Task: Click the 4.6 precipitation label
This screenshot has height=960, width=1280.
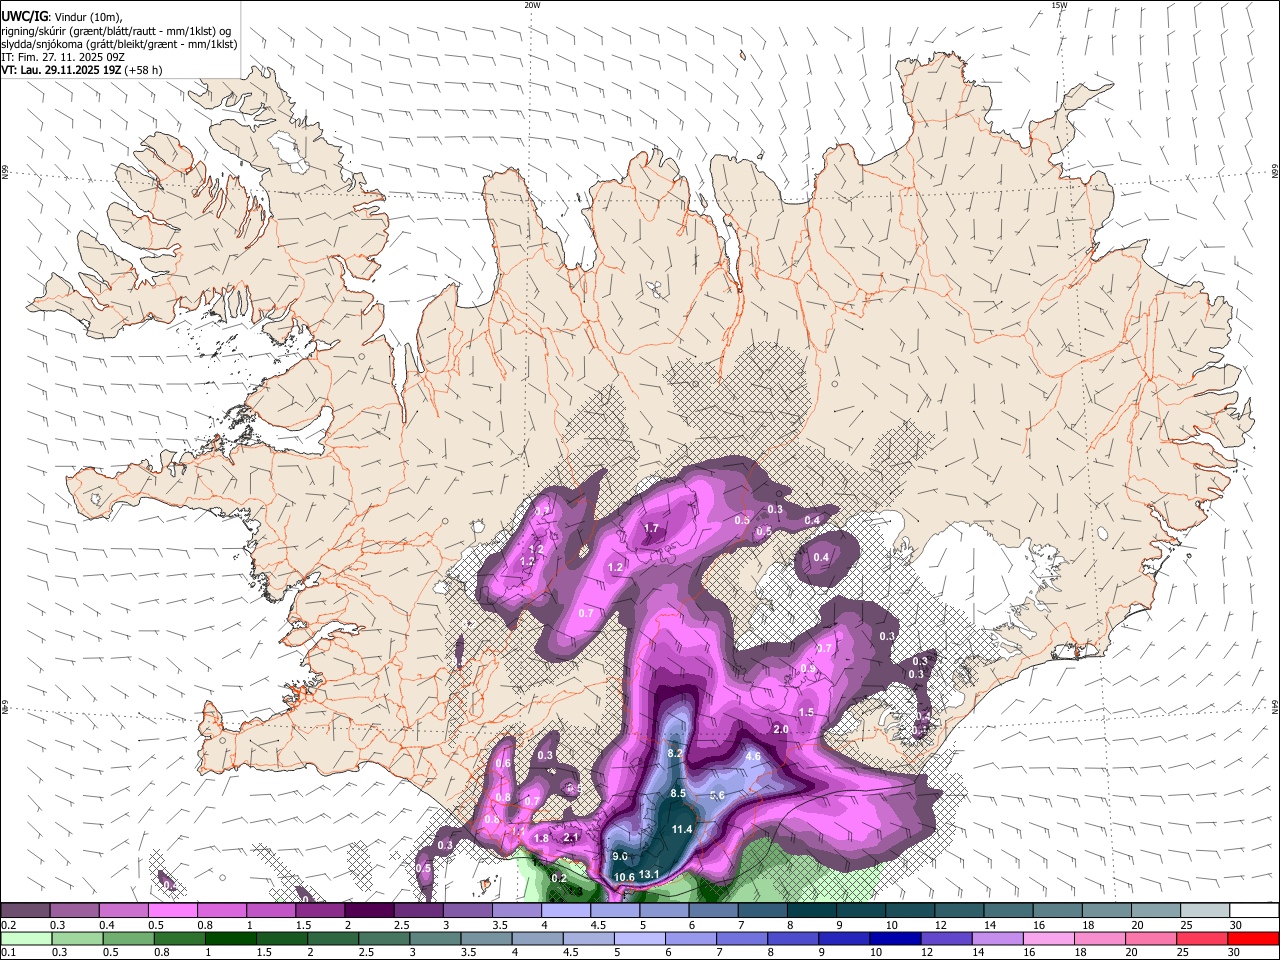Action: click(753, 756)
